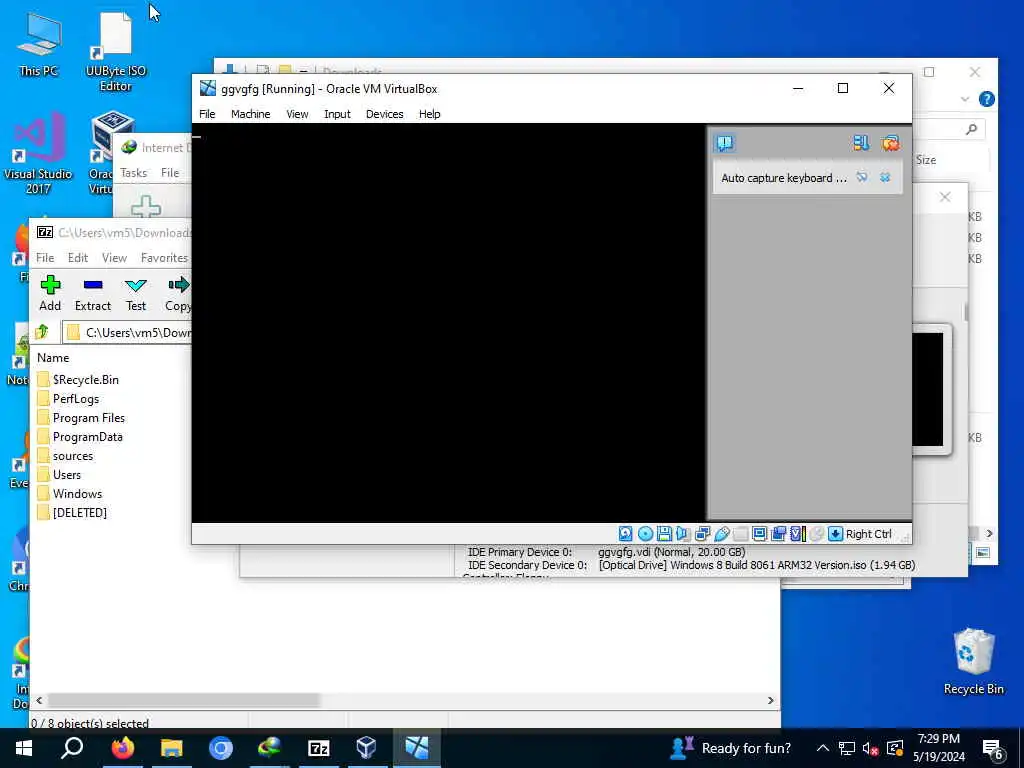This screenshot has width=1024, height=768.
Task: Click the Copy button in 7-Zip
Action: [x=178, y=293]
